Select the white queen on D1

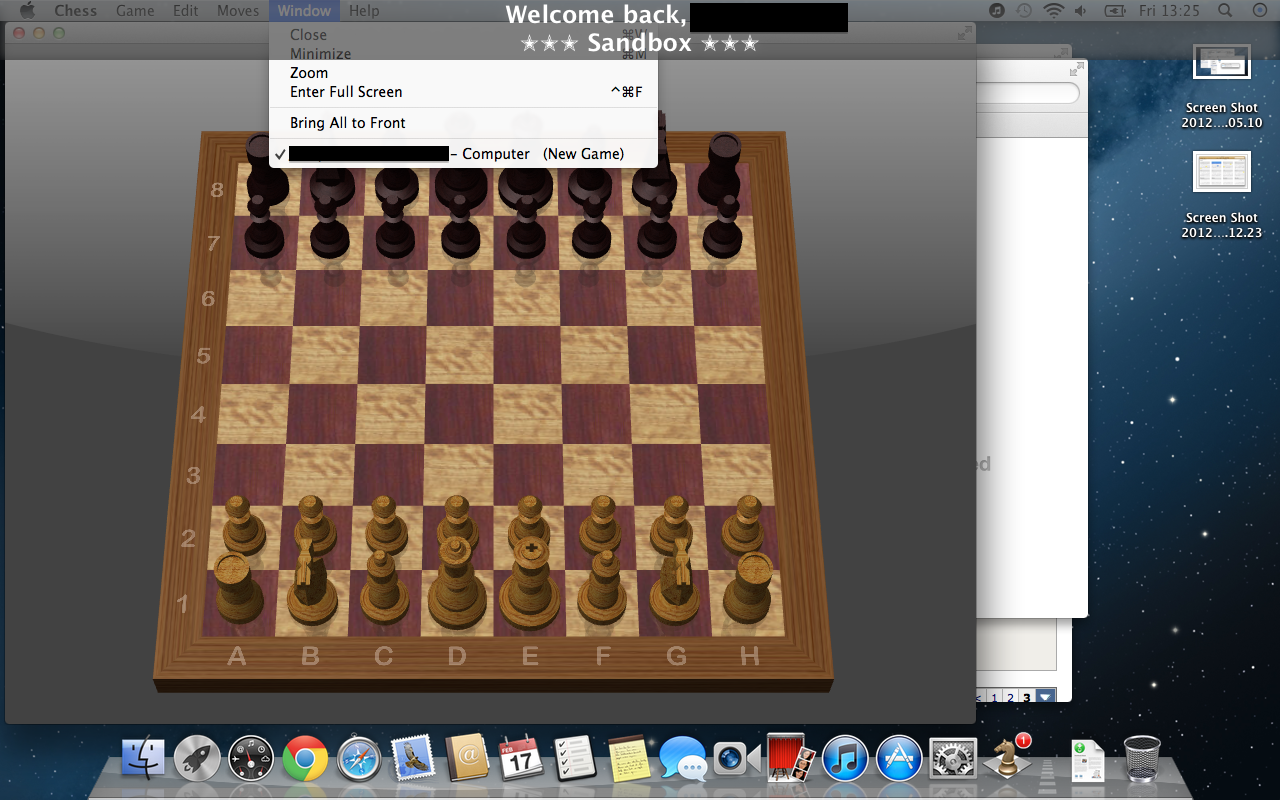point(457,584)
